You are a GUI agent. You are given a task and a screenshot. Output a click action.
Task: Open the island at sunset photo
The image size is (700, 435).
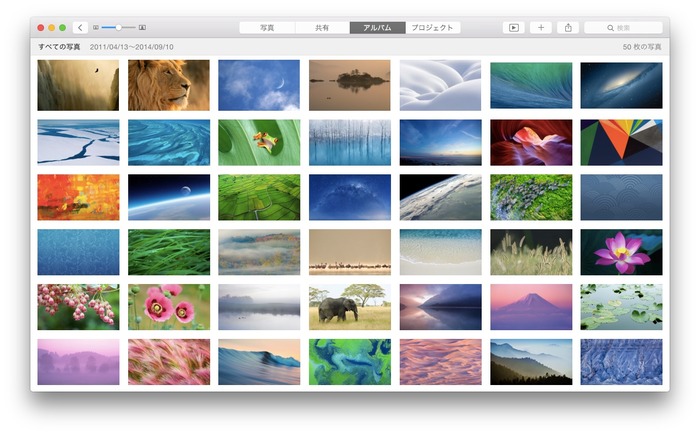click(x=350, y=85)
